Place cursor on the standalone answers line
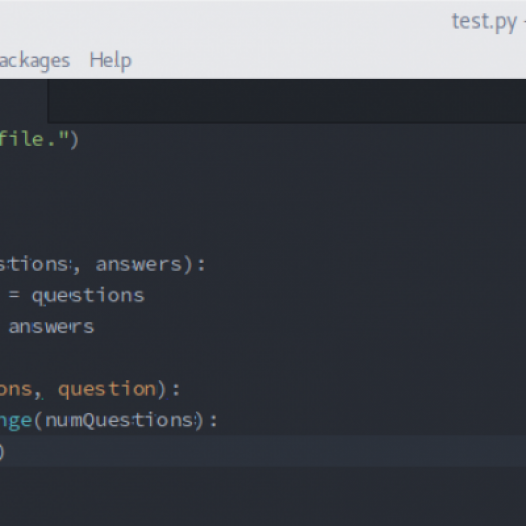This screenshot has height=526, width=526. (x=51, y=327)
